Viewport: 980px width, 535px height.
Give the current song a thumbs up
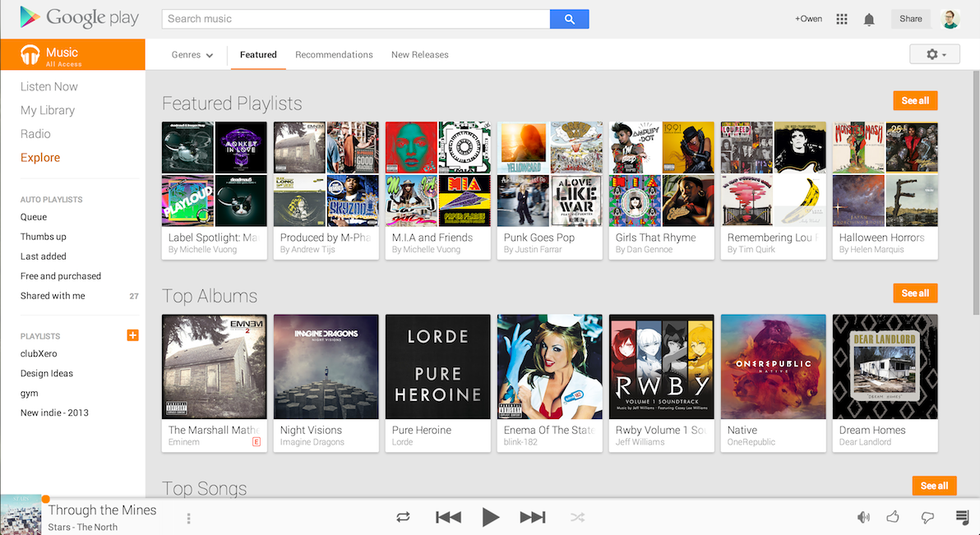click(894, 517)
